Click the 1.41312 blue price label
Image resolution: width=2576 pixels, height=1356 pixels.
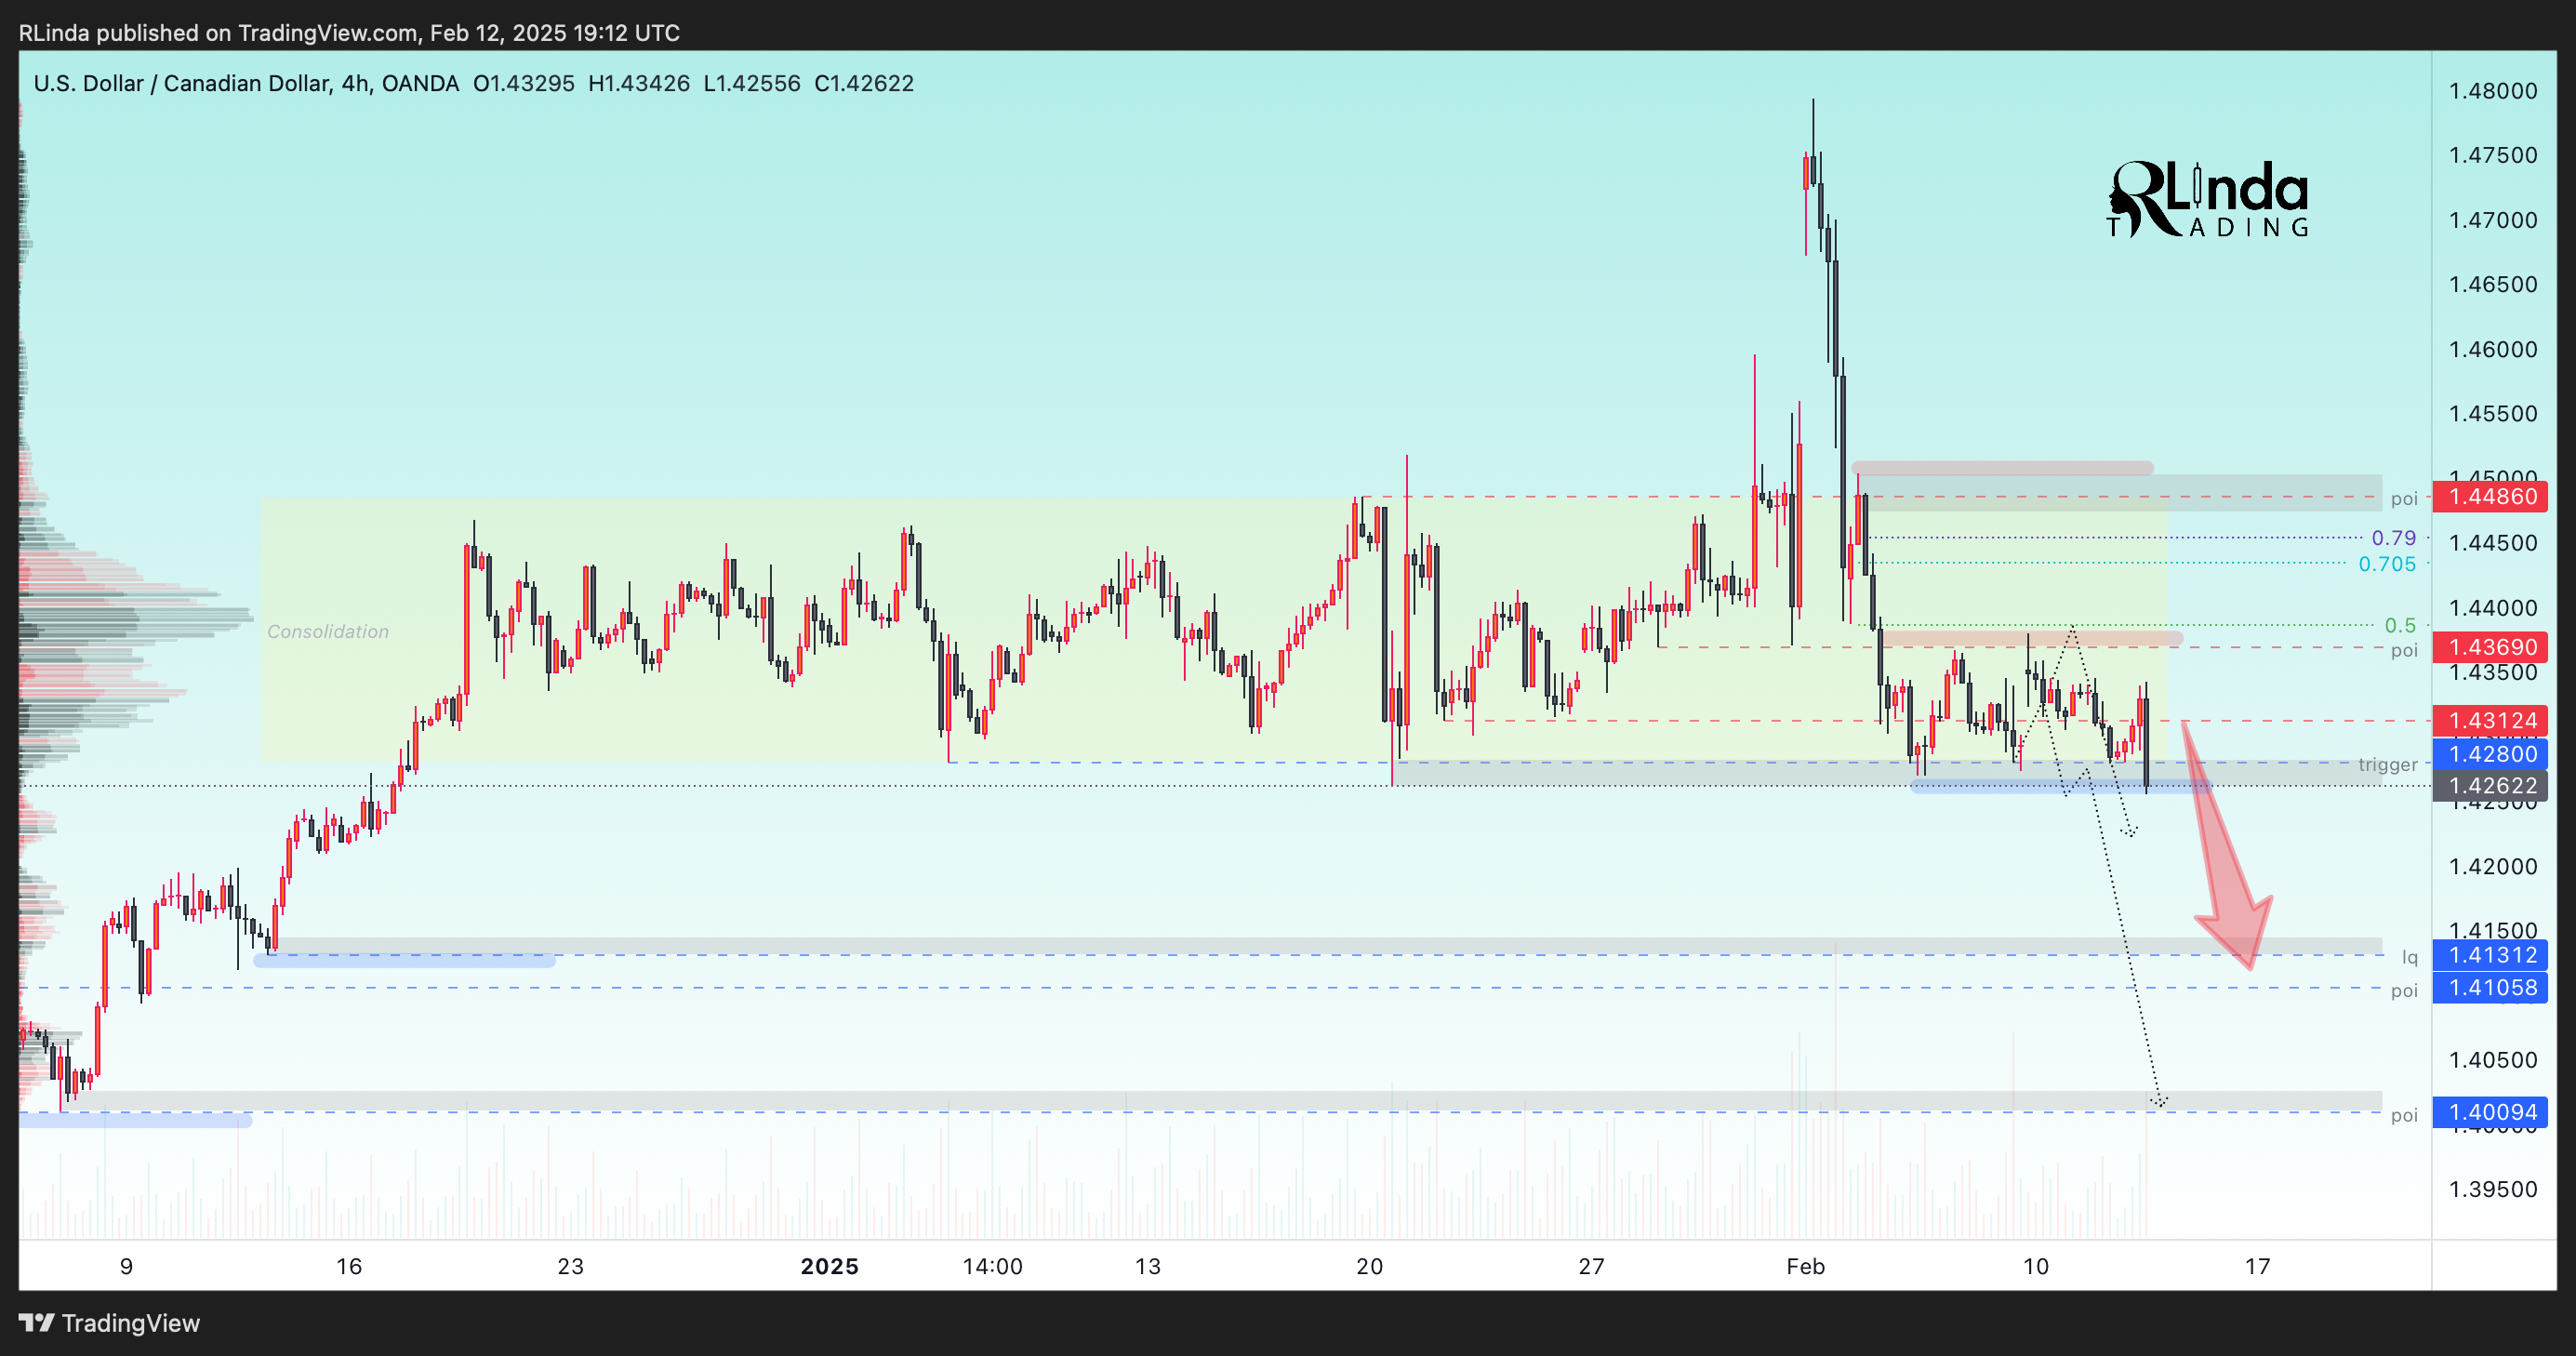tap(2491, 955)
